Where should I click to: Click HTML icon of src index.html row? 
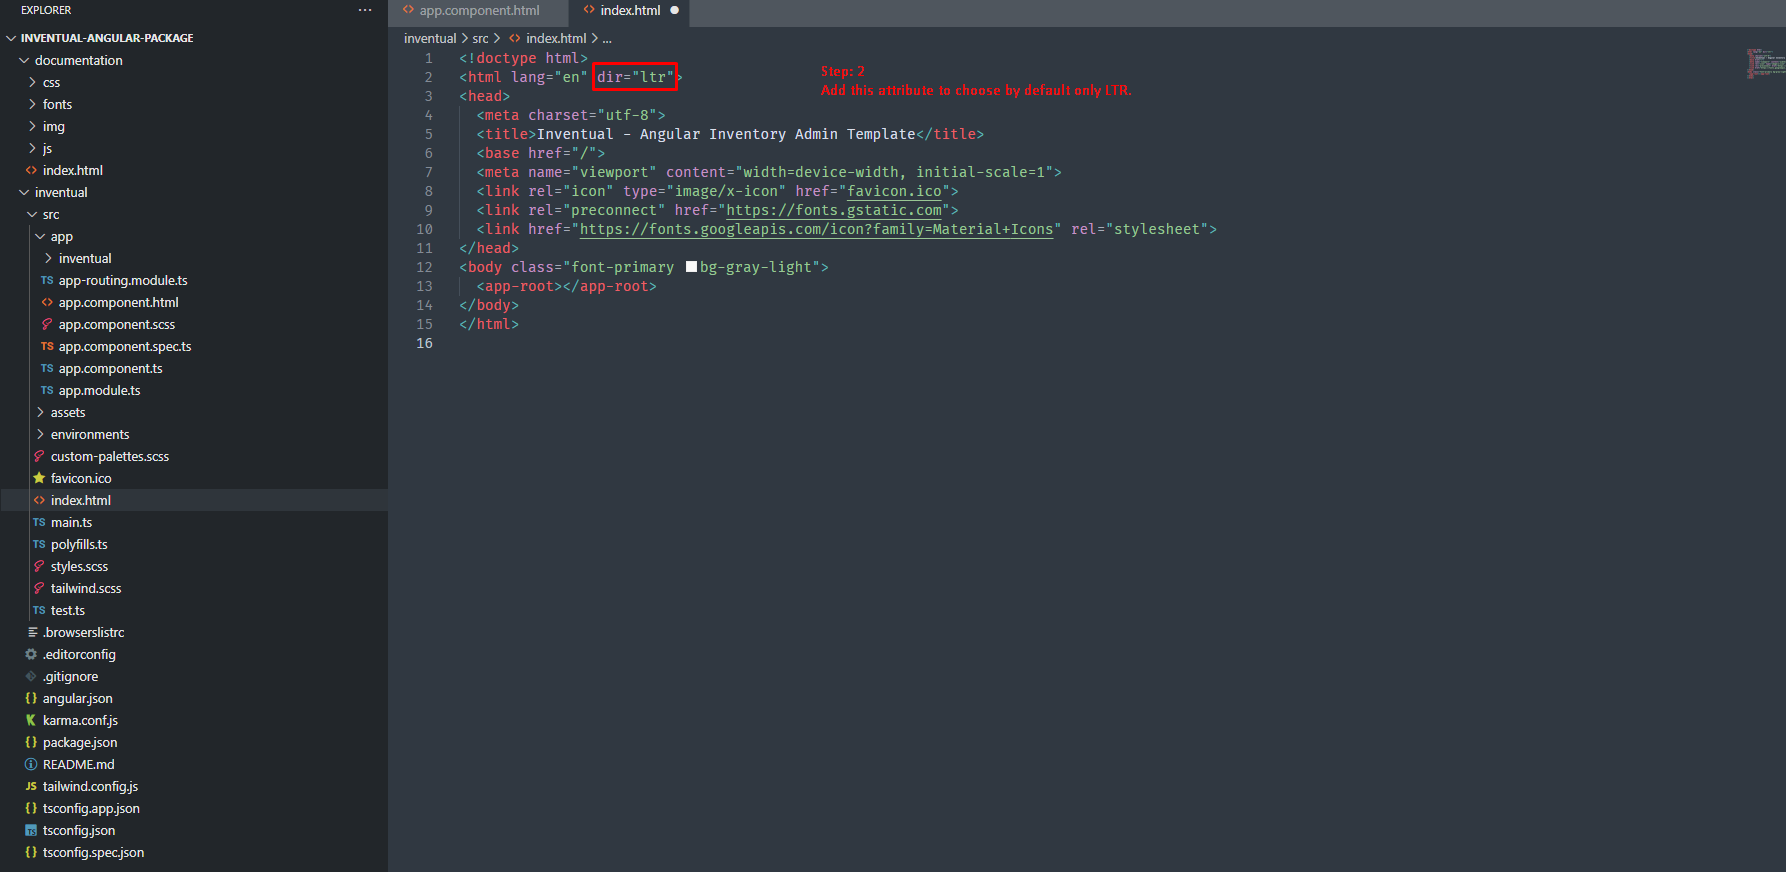click(x=39, y=500)
